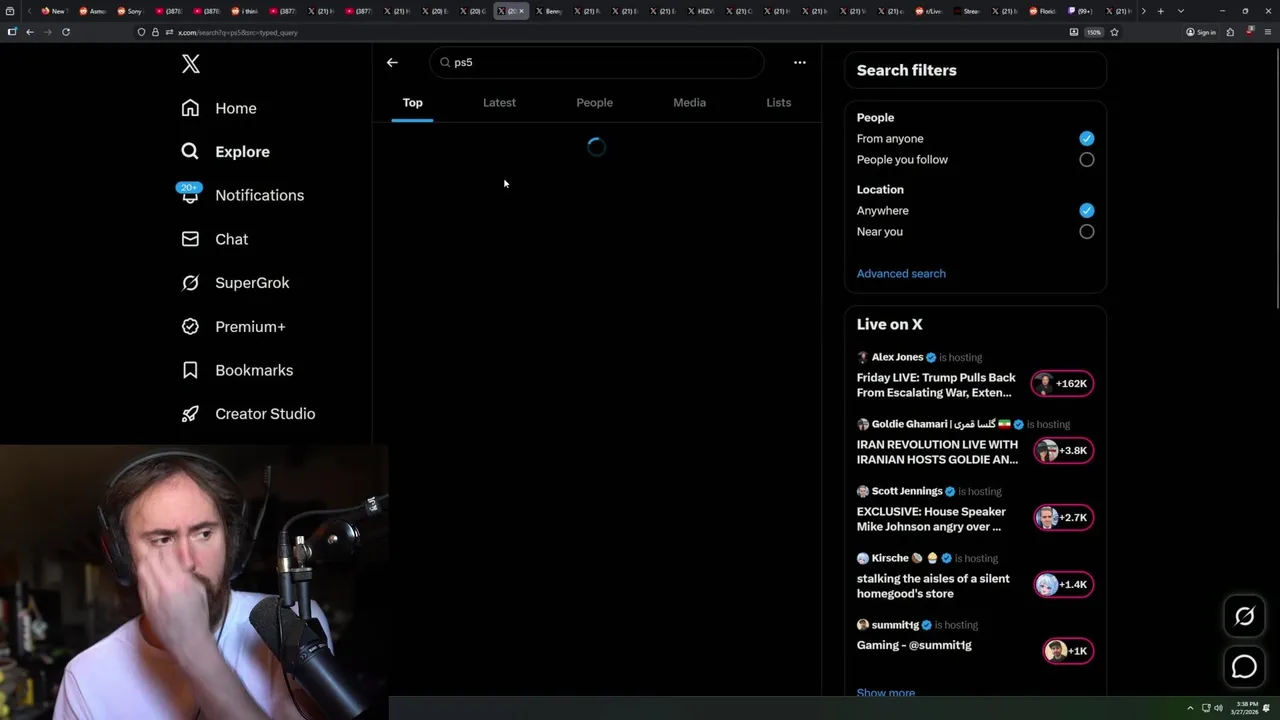
Task: Switch to the Top search tab
Action: (412, 102)
